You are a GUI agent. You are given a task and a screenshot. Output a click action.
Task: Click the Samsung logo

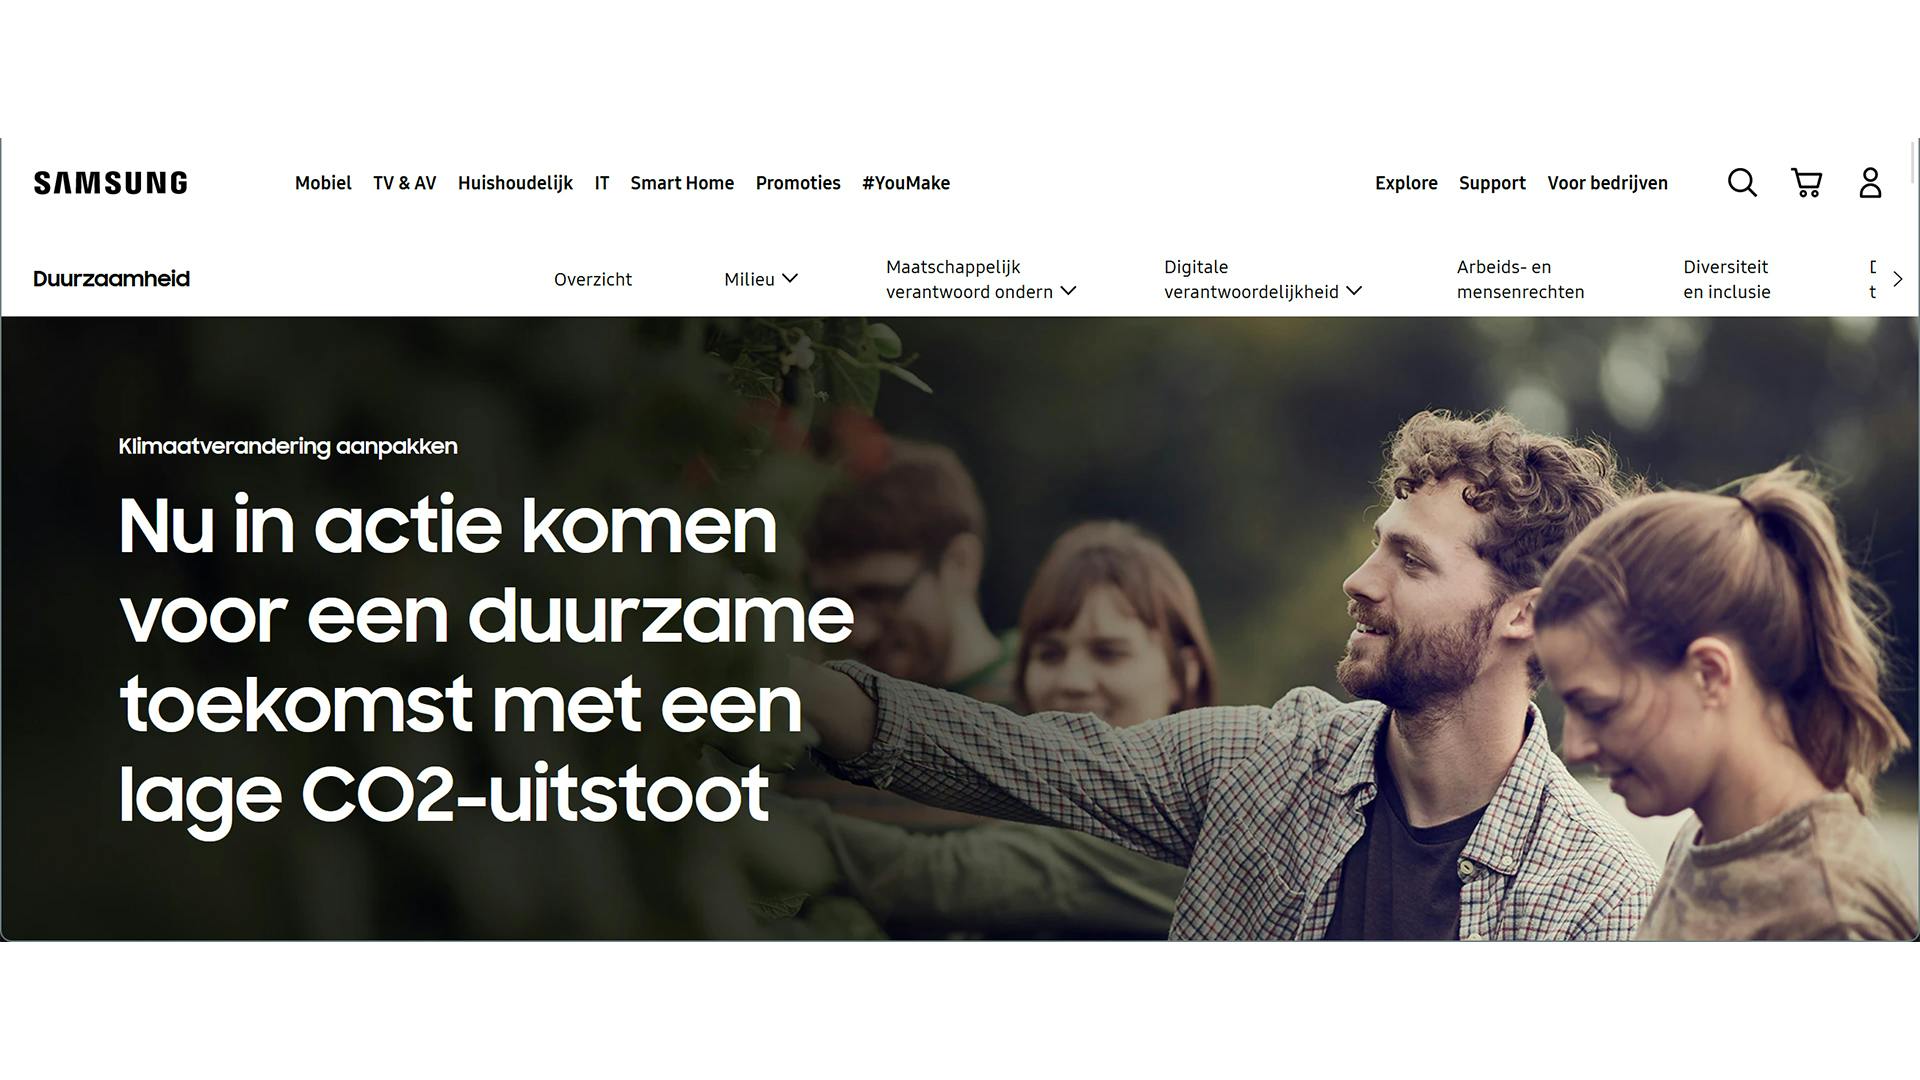click(x=111, y=183)
